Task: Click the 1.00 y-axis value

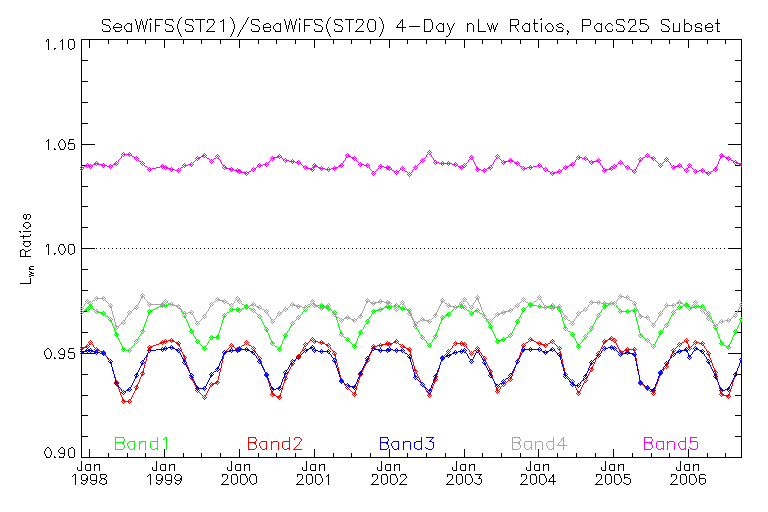Action: 60,249
